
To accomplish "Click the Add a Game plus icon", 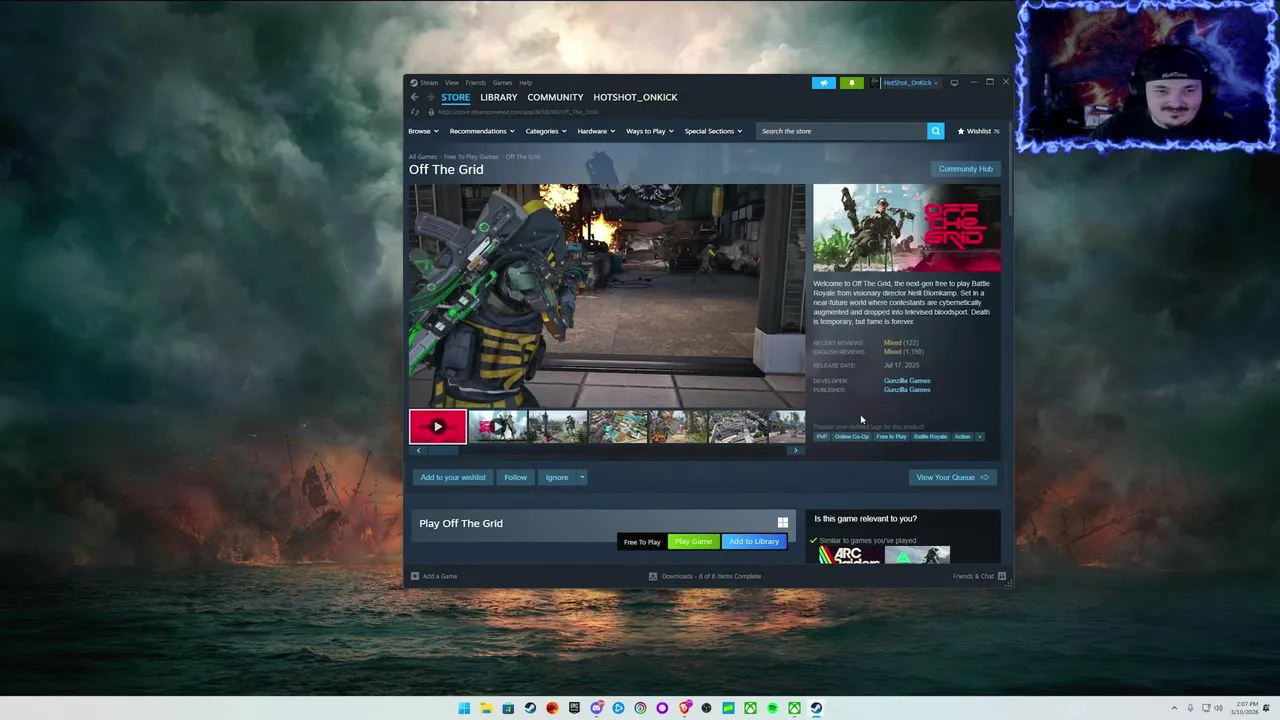I will (x=414, y=576).
